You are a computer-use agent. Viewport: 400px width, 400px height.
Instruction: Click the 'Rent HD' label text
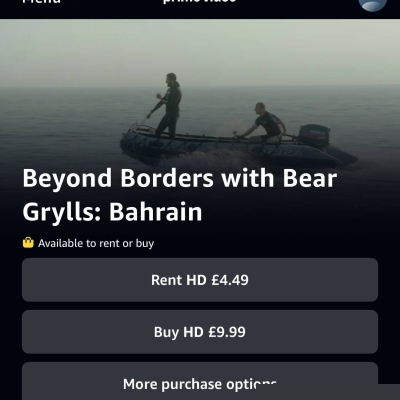[179, 280]
